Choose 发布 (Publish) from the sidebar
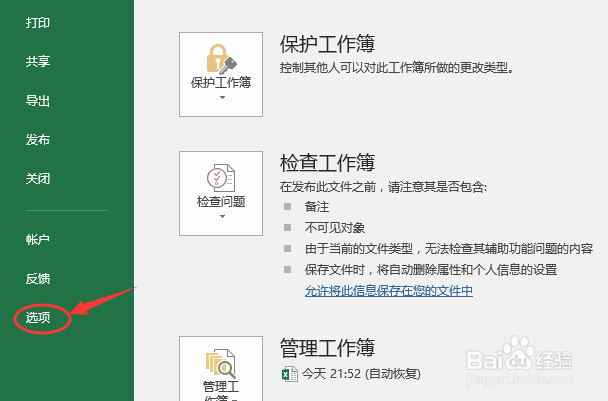The height and width of the screenshot is (401, 608). click(38, 140)
